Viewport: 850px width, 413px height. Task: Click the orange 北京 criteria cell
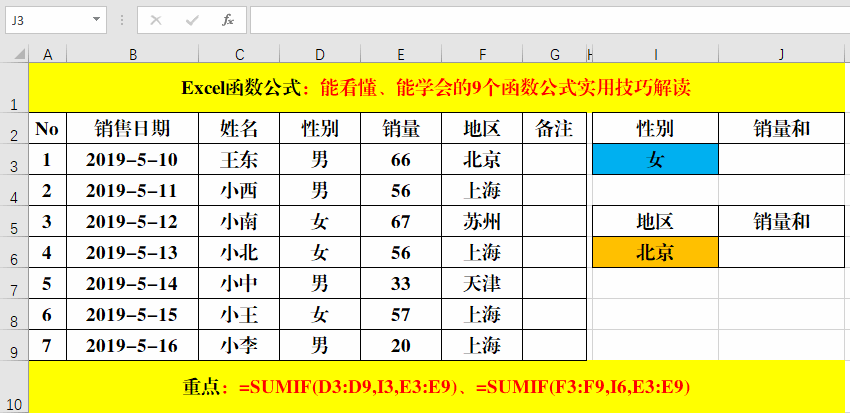pyautogui.click(x=656, y=252)
